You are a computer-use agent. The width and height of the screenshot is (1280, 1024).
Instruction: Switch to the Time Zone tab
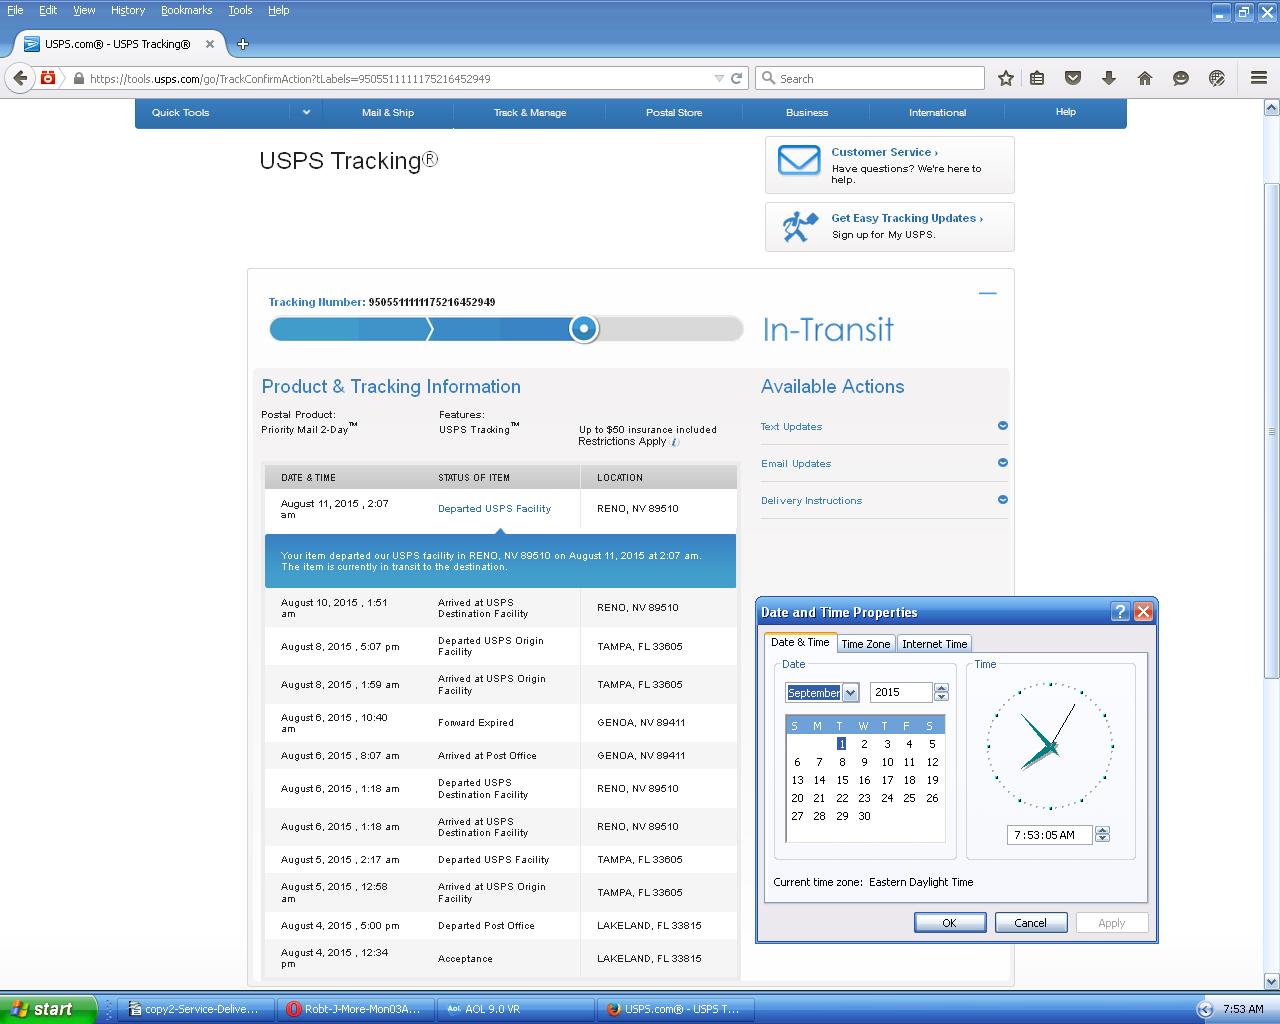point(865,644)
